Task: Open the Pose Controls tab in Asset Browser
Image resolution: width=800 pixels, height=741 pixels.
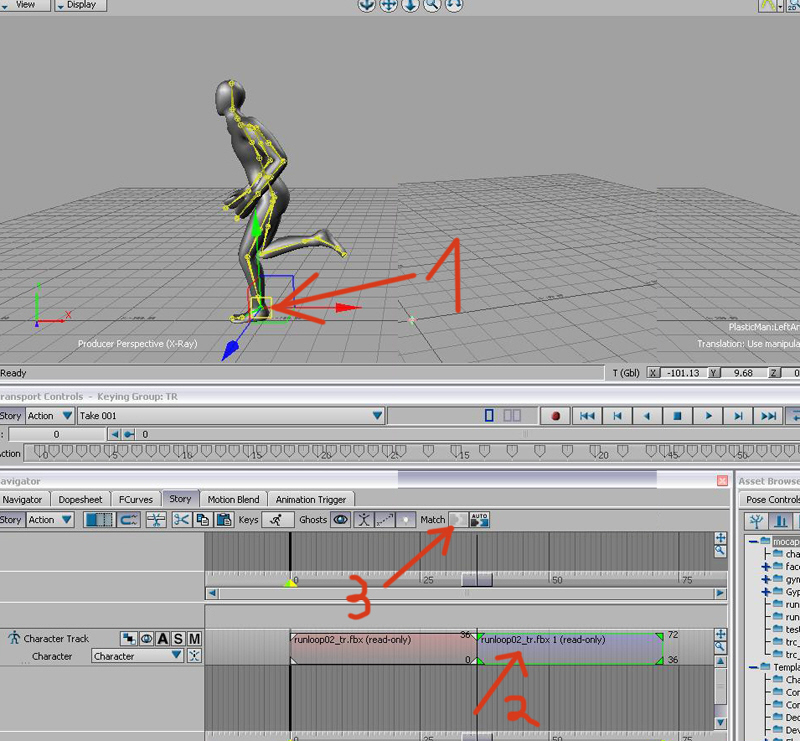Action: click(772, 499)
